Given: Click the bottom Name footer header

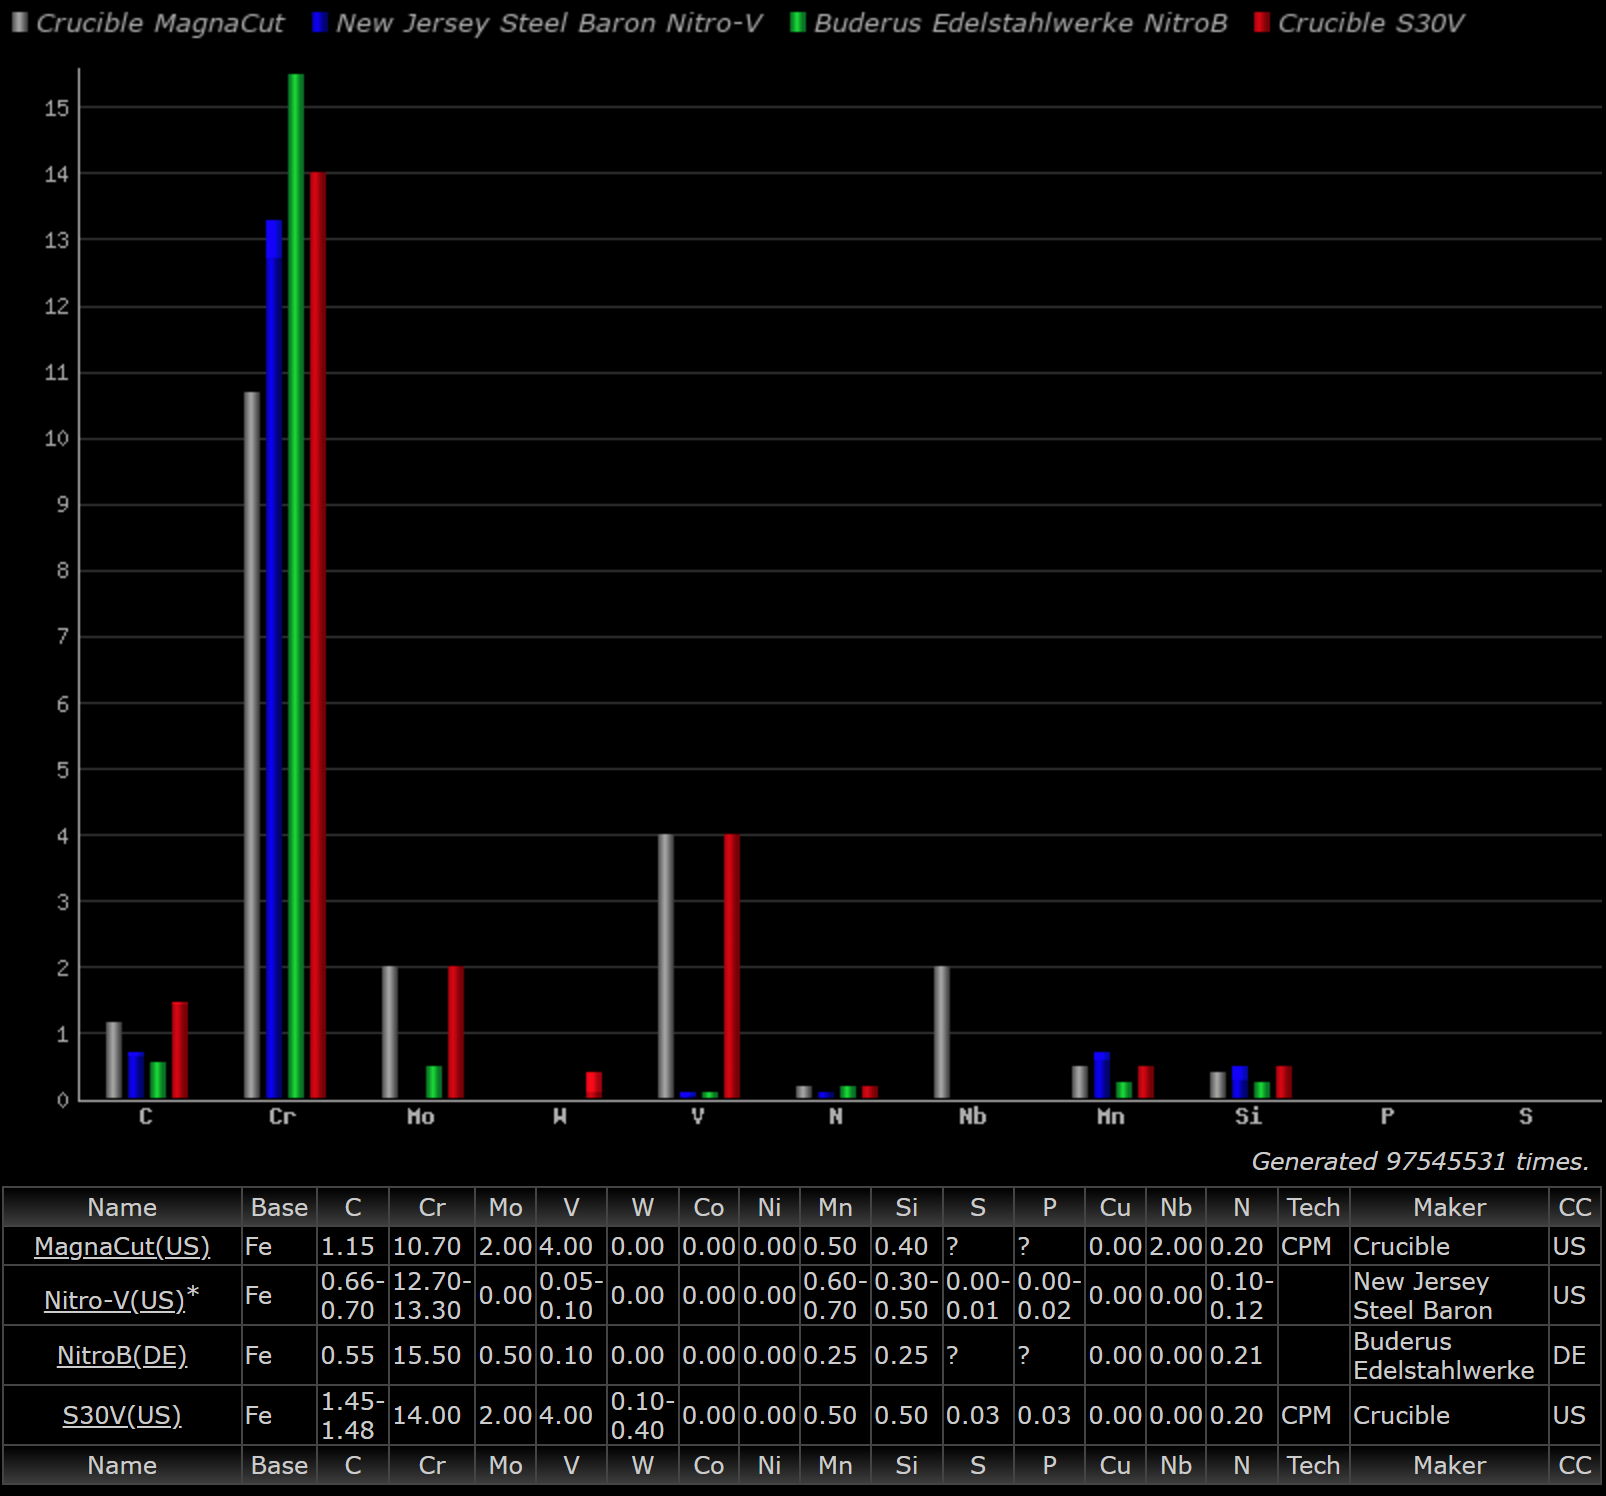Looking at the screenshot, I should [x=122, y=1465].
